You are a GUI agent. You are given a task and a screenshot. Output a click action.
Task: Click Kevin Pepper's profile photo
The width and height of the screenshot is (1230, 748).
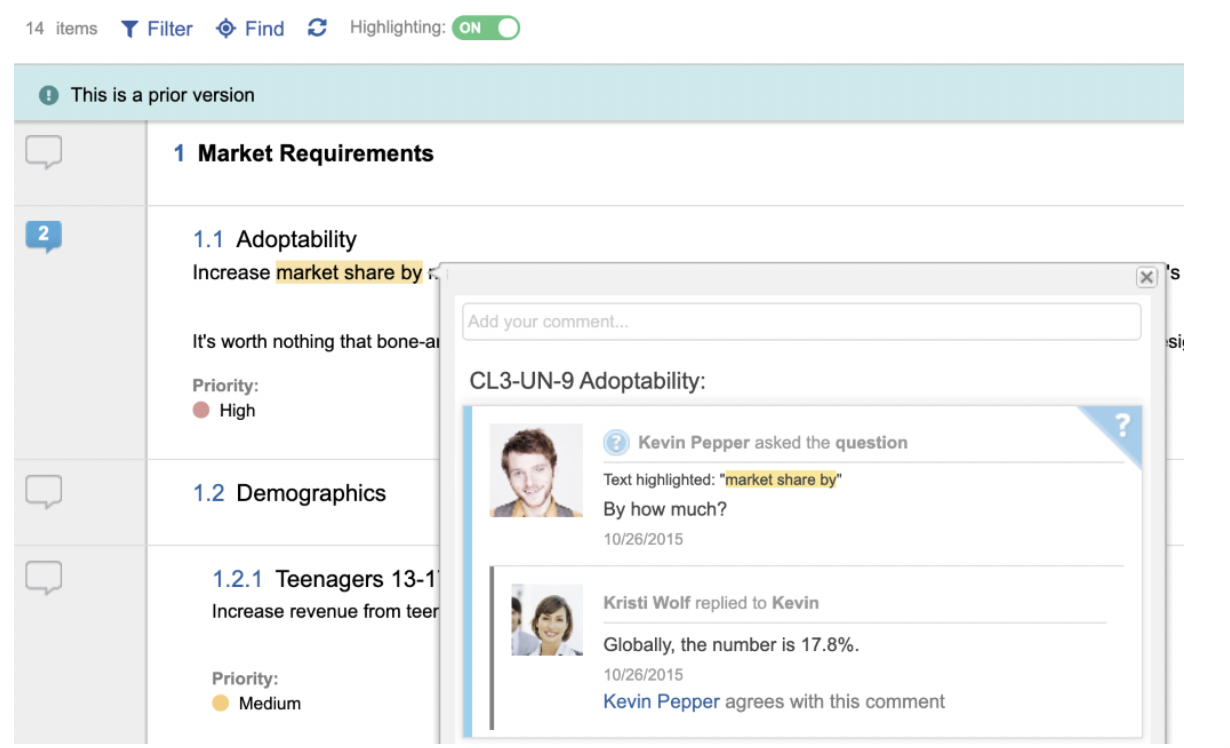click(x=536, y=470)
